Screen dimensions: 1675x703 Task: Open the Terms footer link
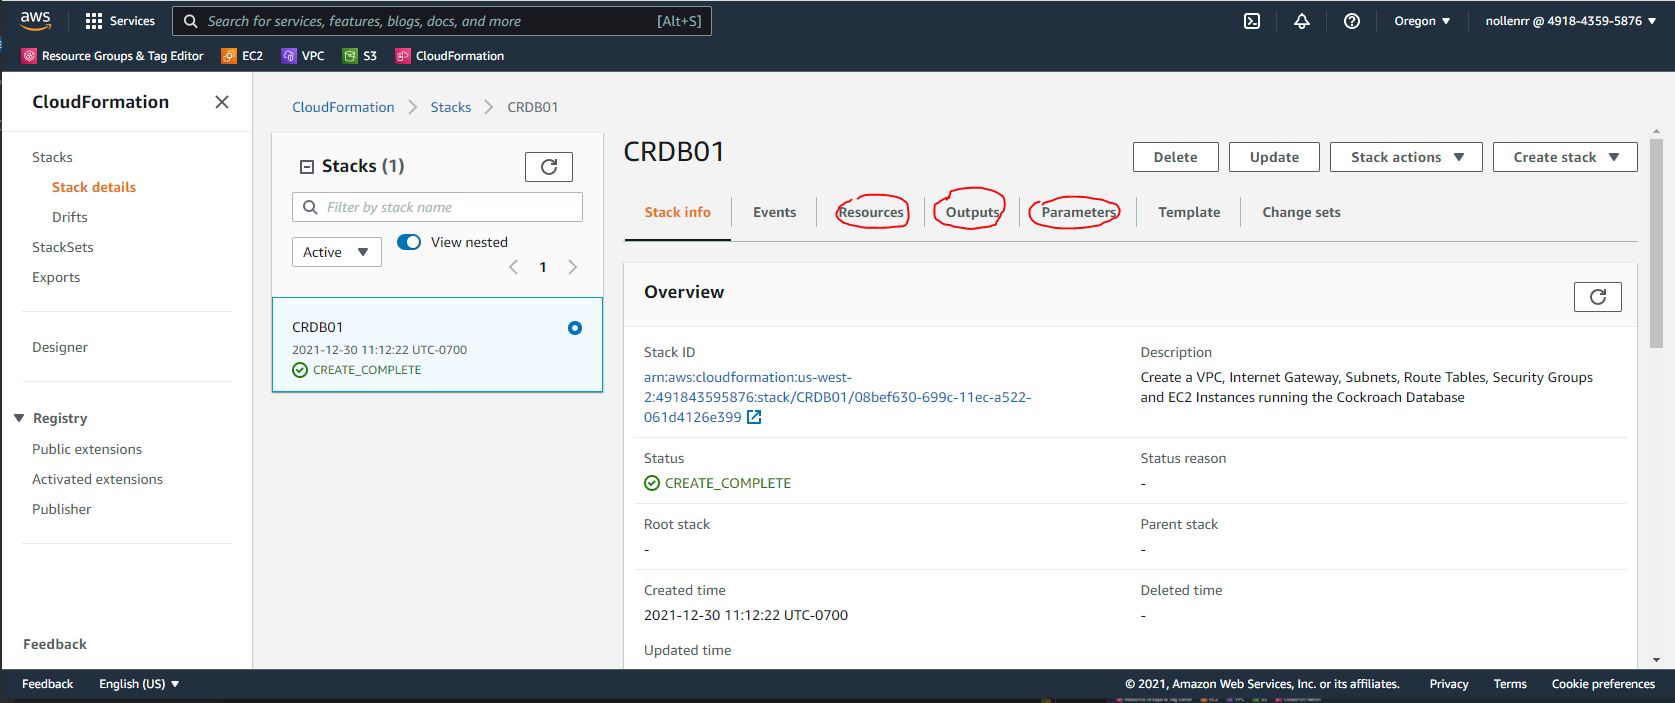pos(1510,684)
